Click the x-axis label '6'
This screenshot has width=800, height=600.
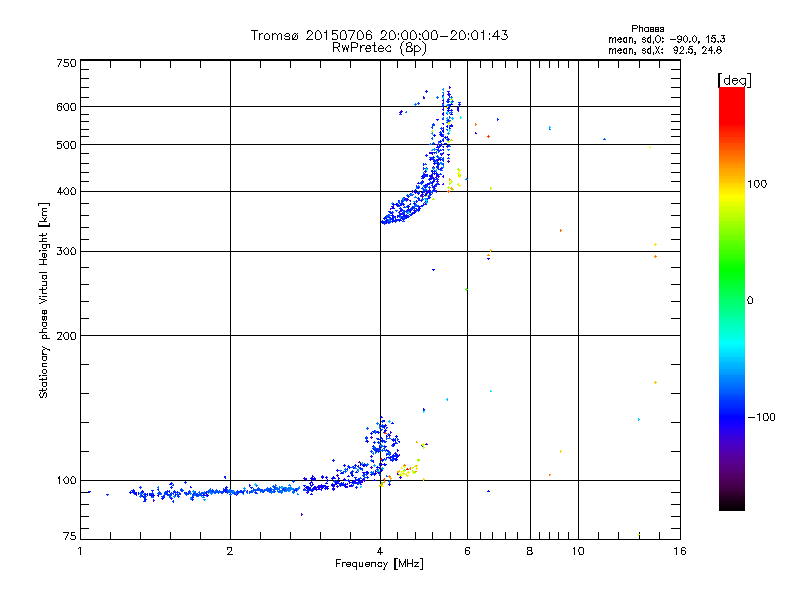[467, 551]
